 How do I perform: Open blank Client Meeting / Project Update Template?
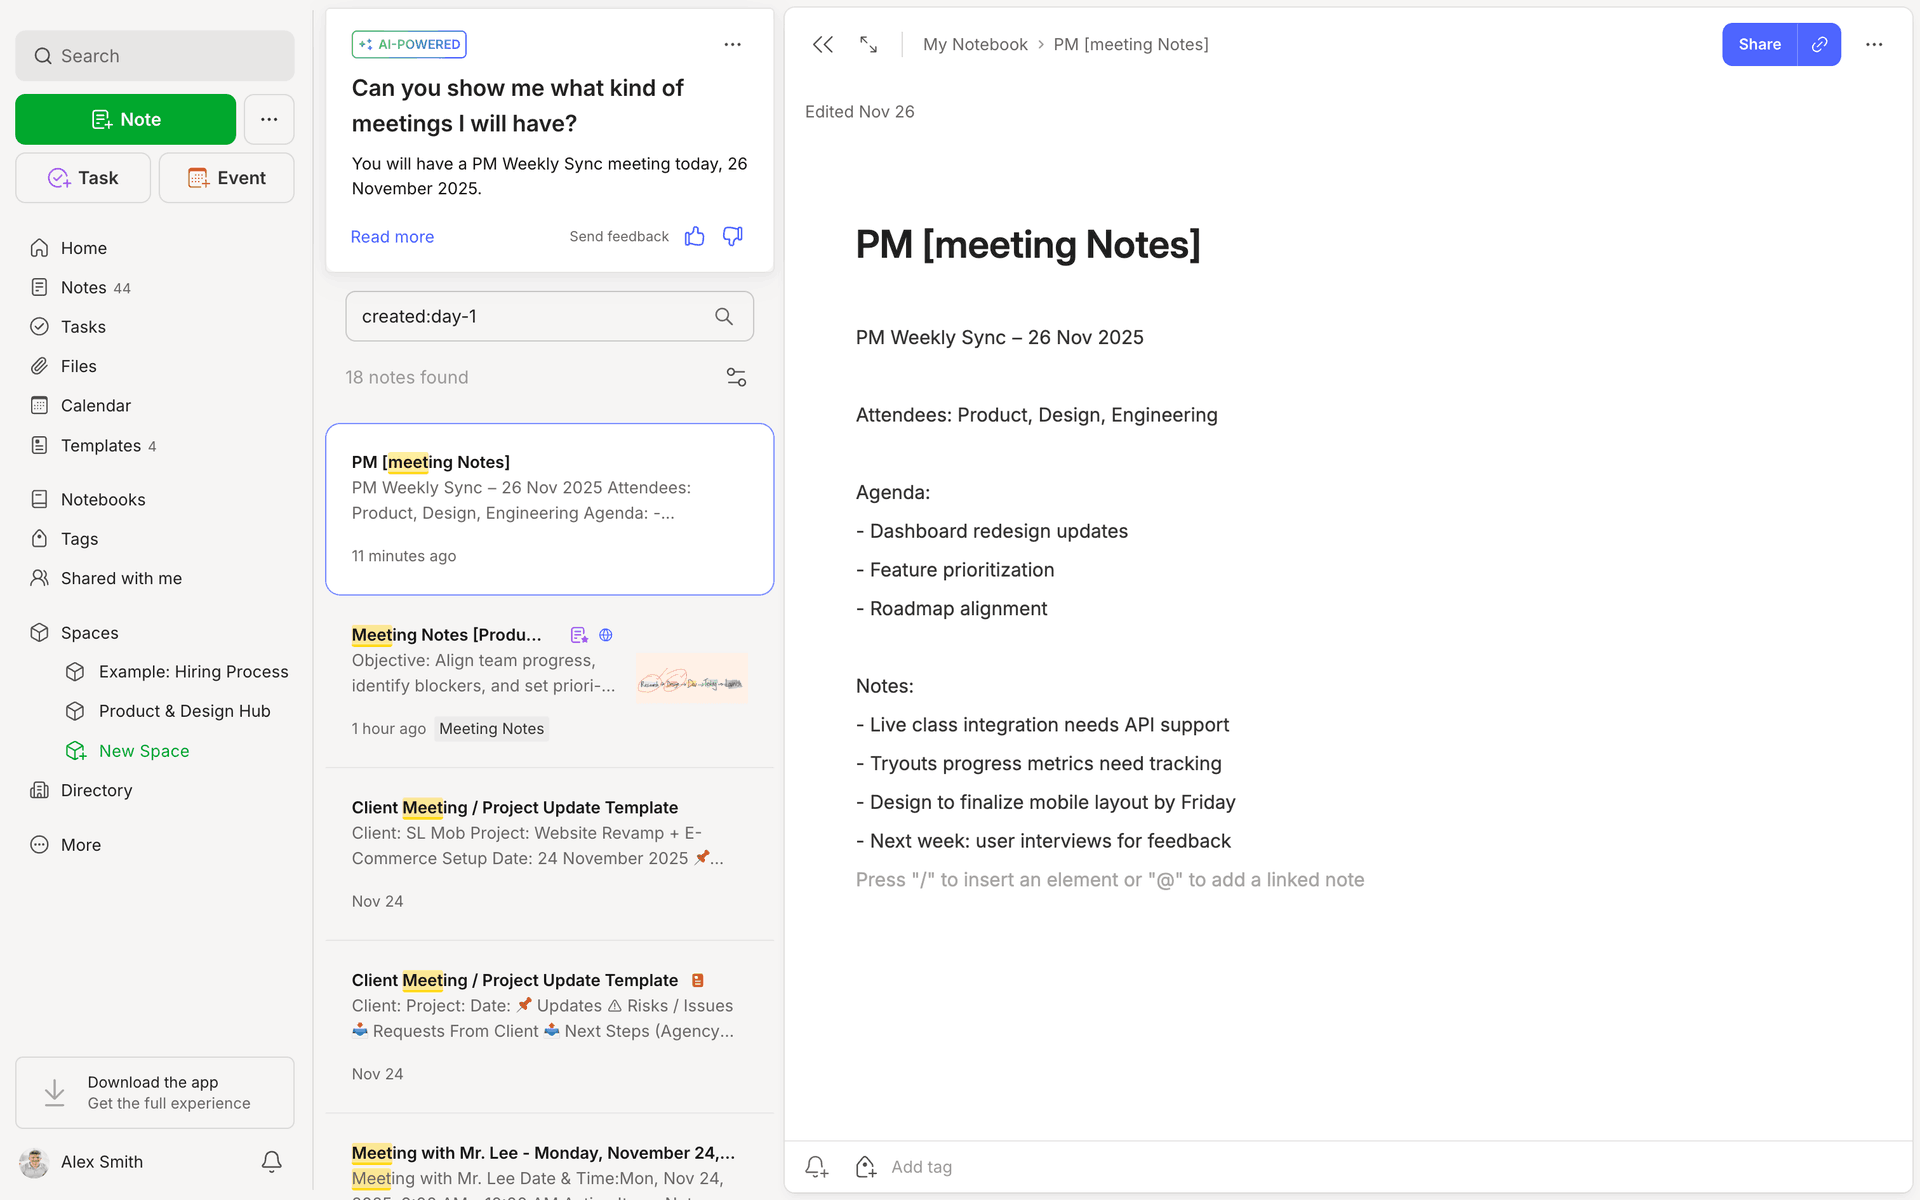click(x=549, y=1027)
